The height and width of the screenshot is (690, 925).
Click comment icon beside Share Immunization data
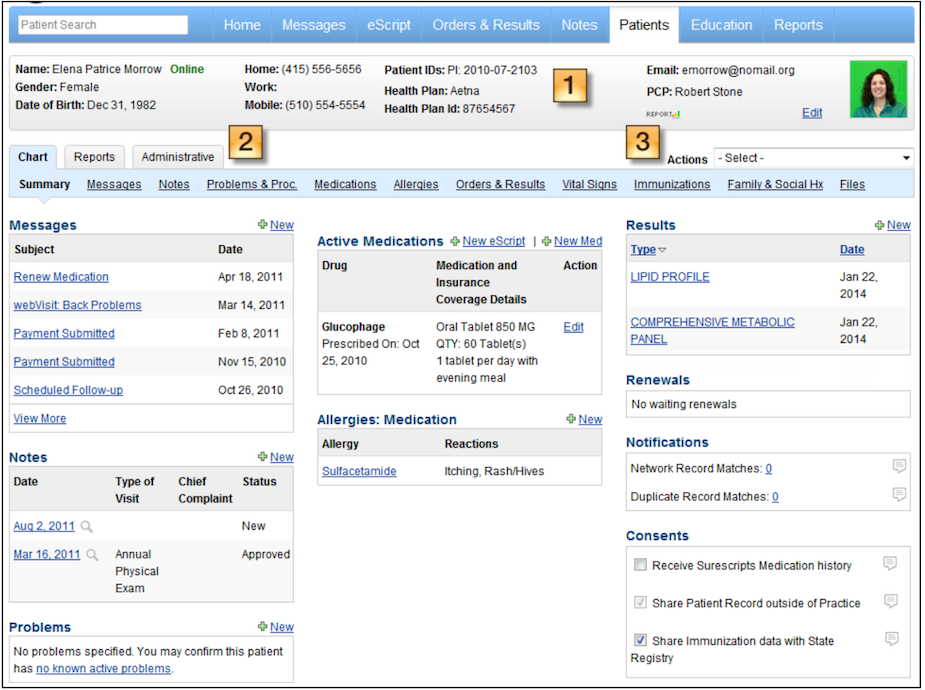click(892, 639)
